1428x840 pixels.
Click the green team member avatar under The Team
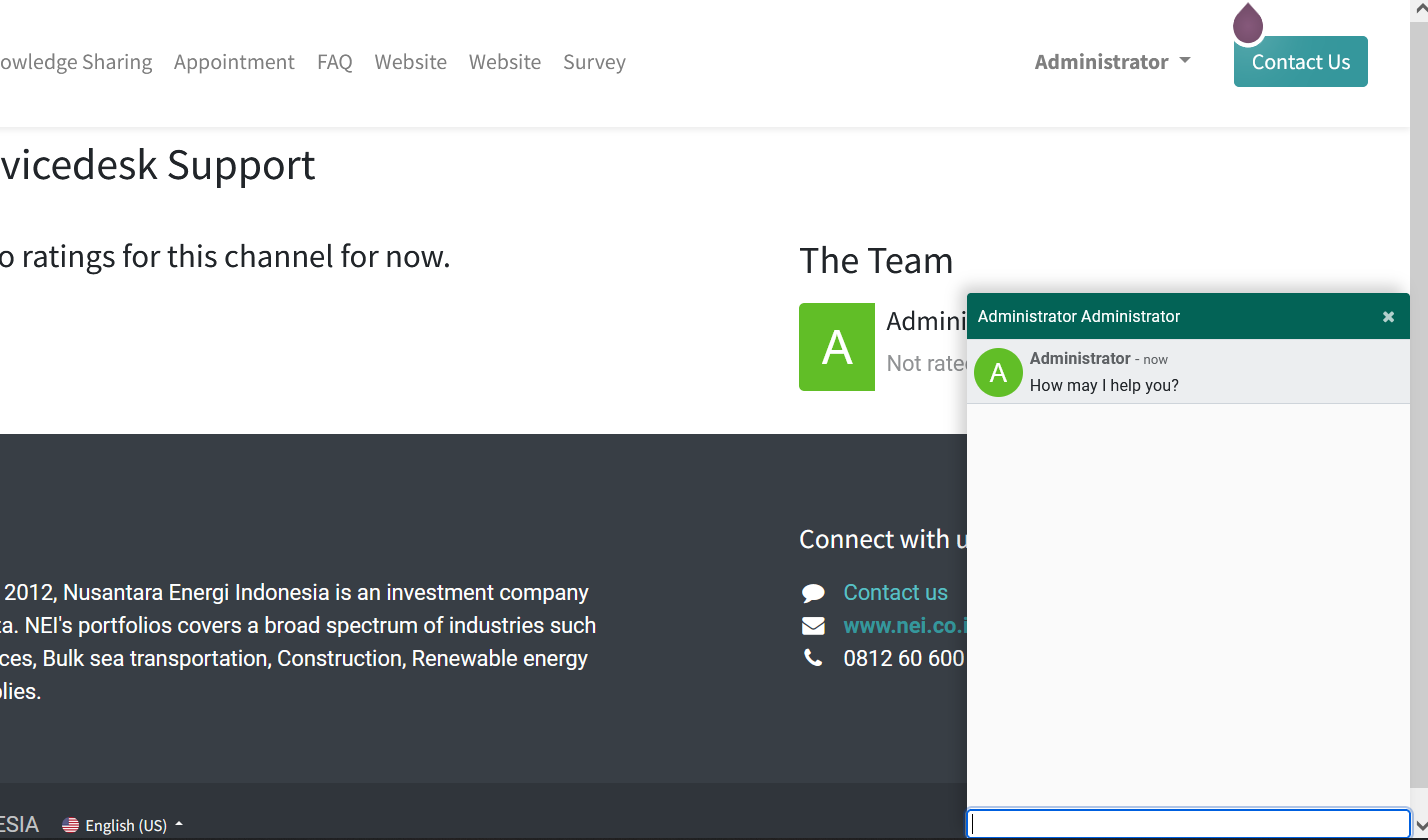836,347
